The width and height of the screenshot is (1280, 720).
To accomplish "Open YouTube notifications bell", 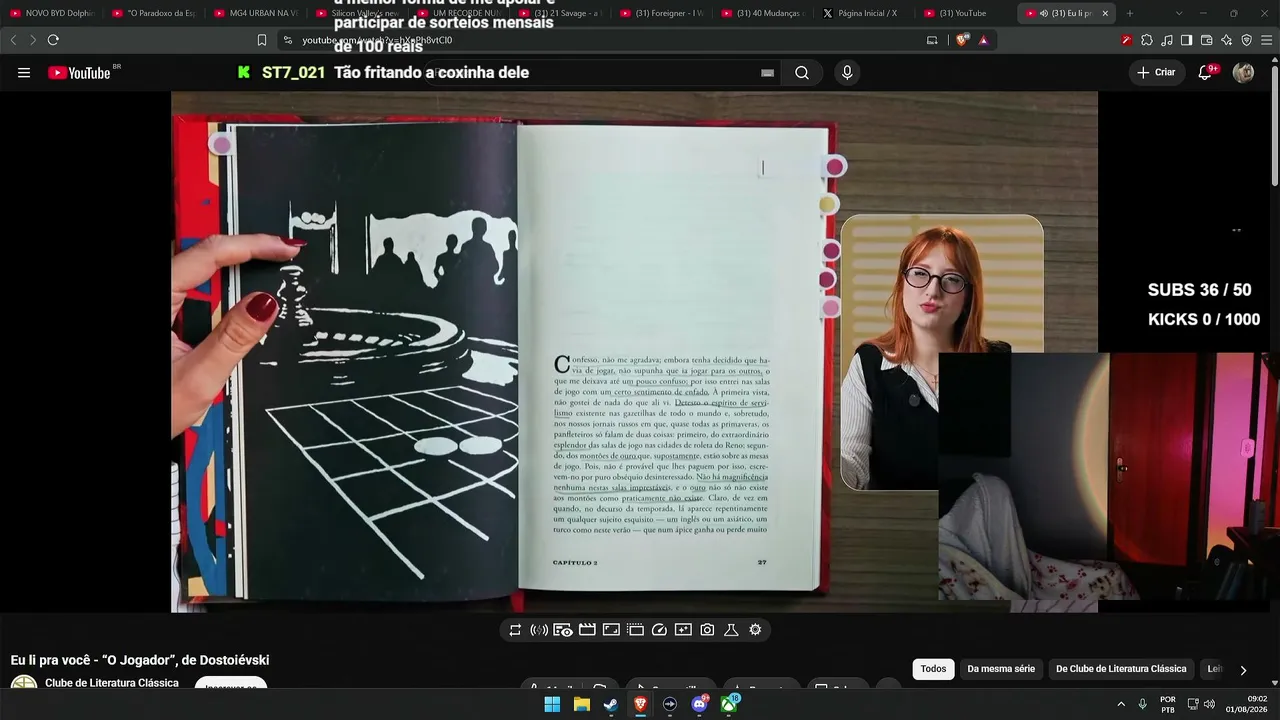I will pyautogui.click(x=1206, y=73).
